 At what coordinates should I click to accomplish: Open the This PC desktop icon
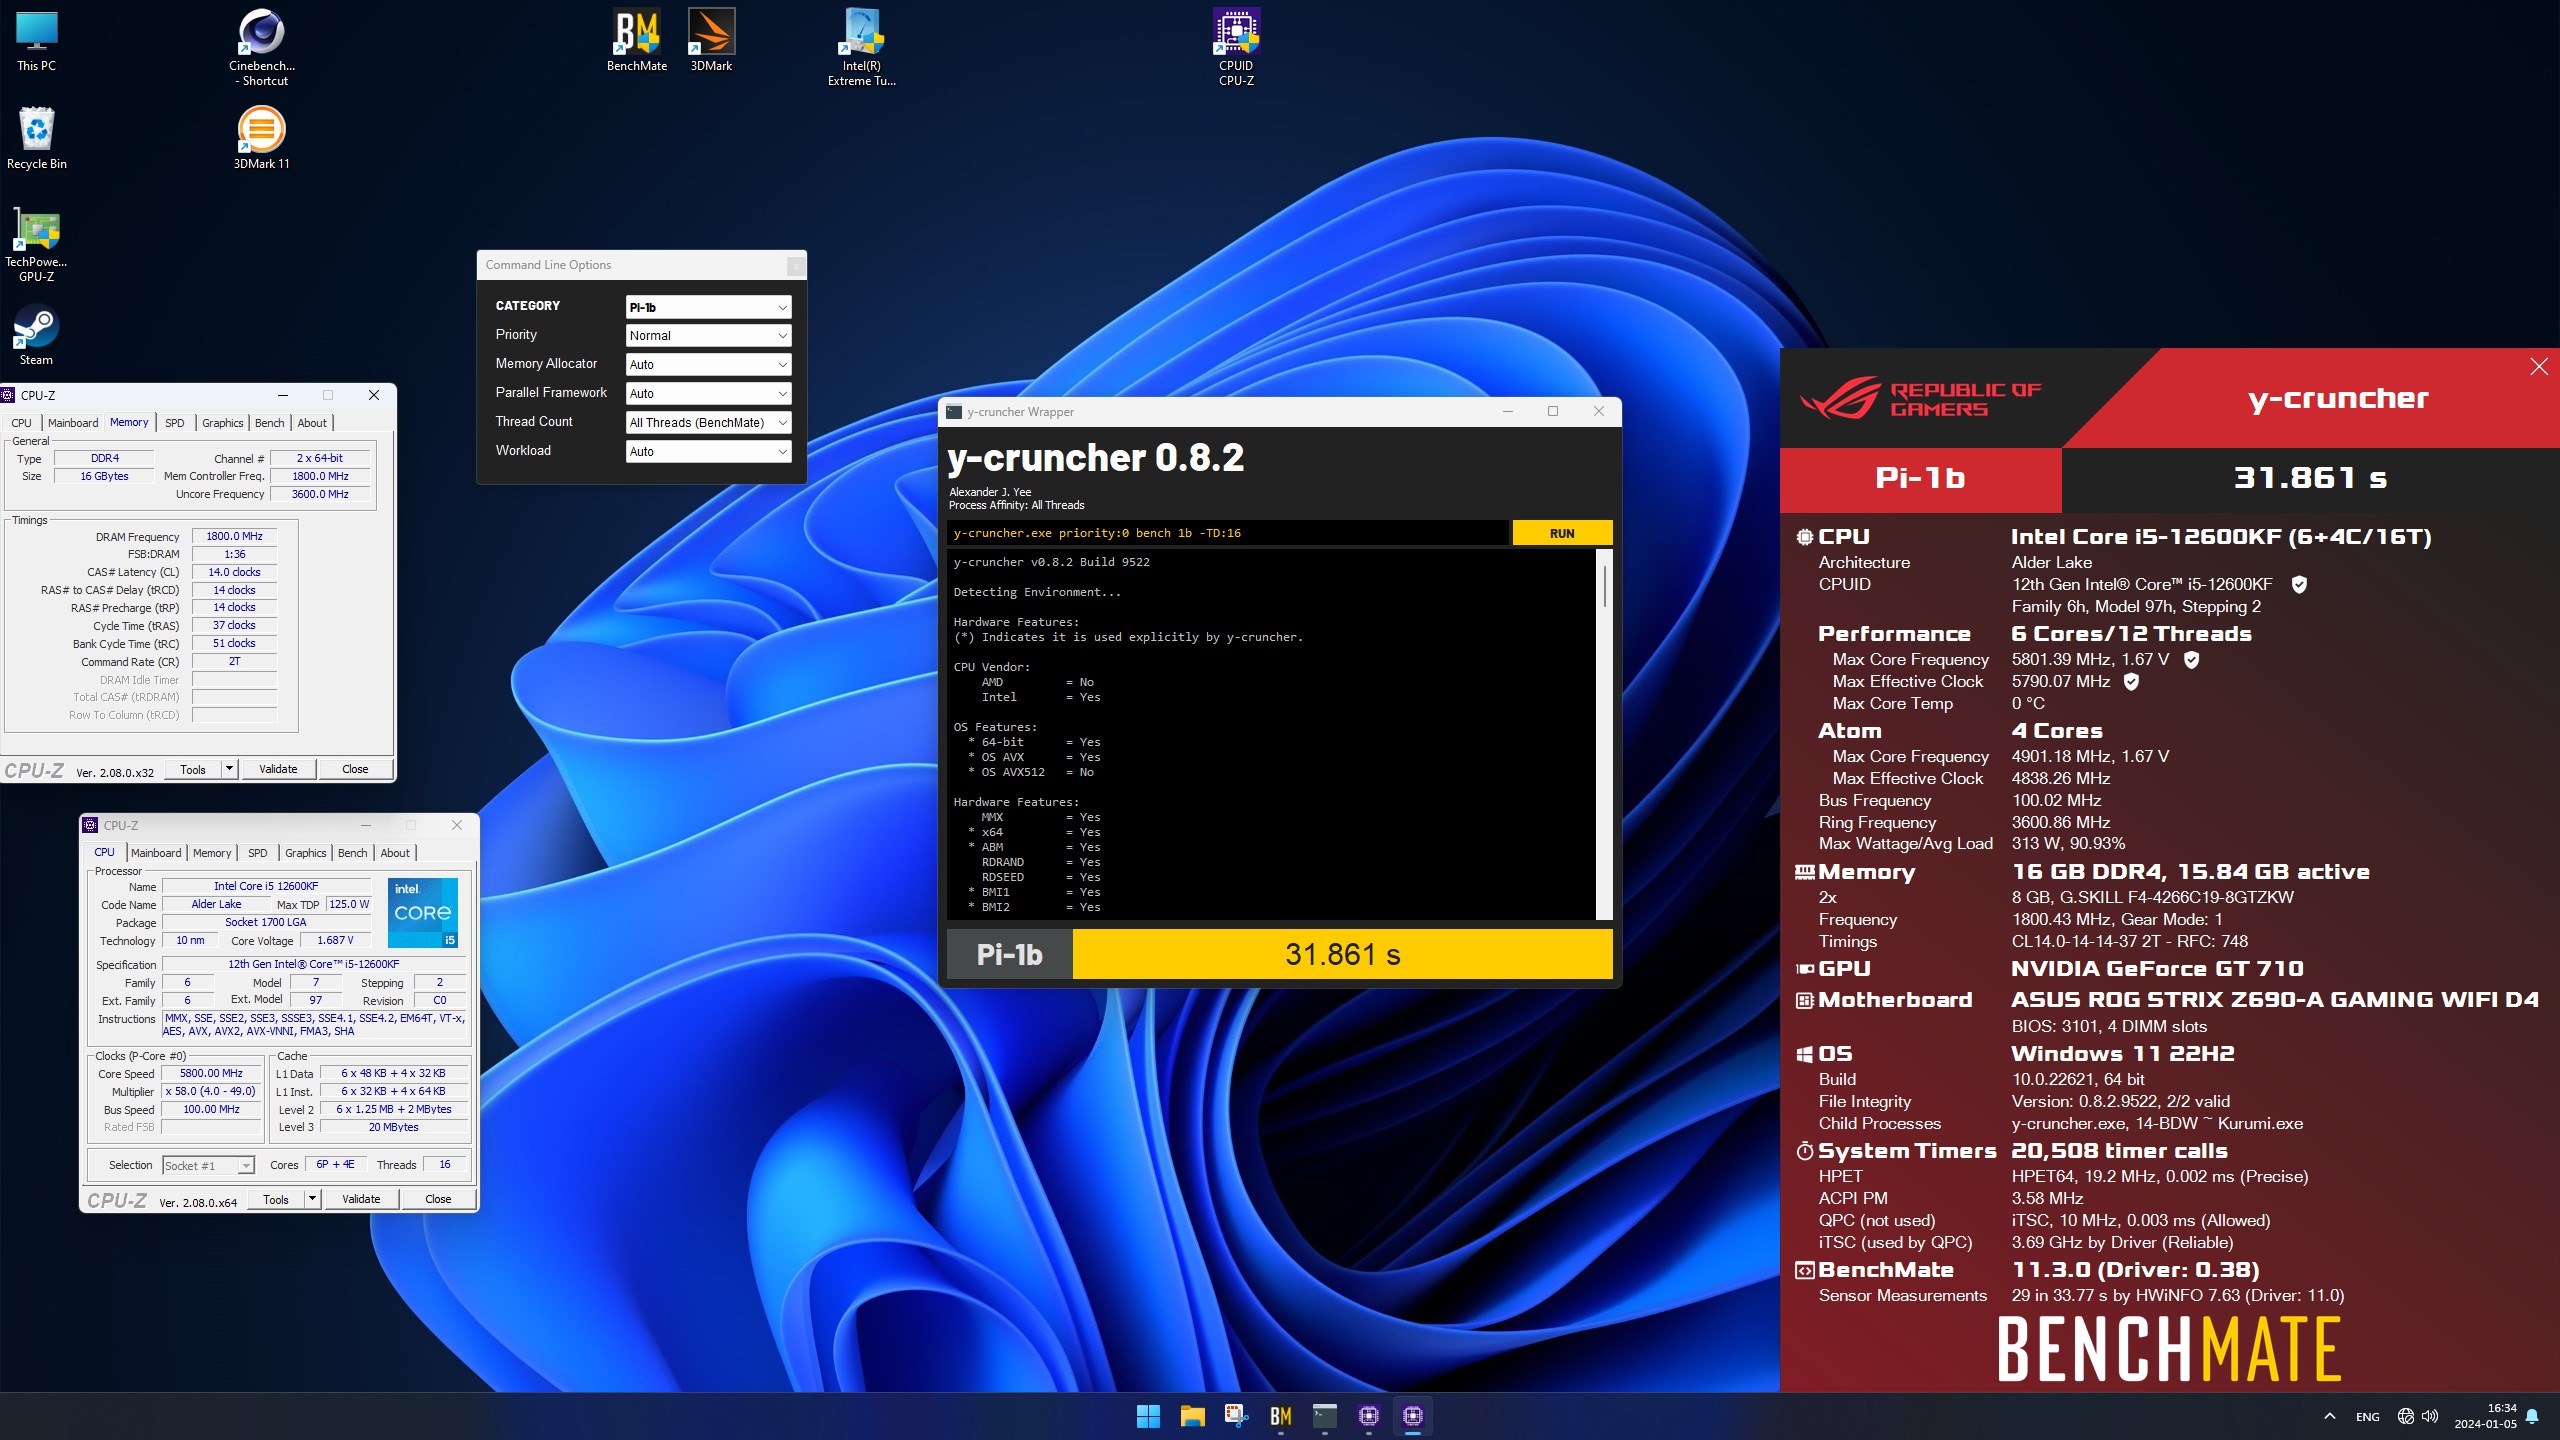(37, 41)
